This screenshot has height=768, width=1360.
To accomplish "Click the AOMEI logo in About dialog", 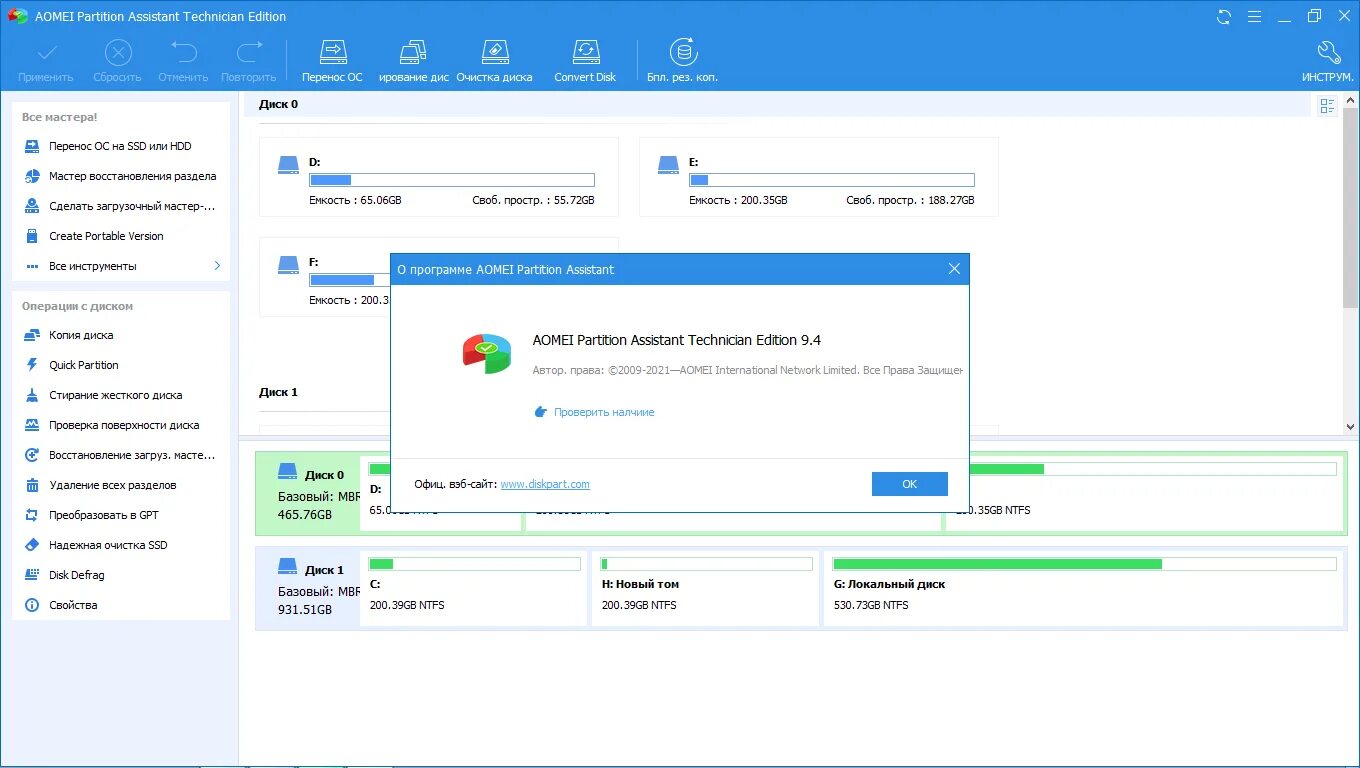I will click(x=487, y=353).
